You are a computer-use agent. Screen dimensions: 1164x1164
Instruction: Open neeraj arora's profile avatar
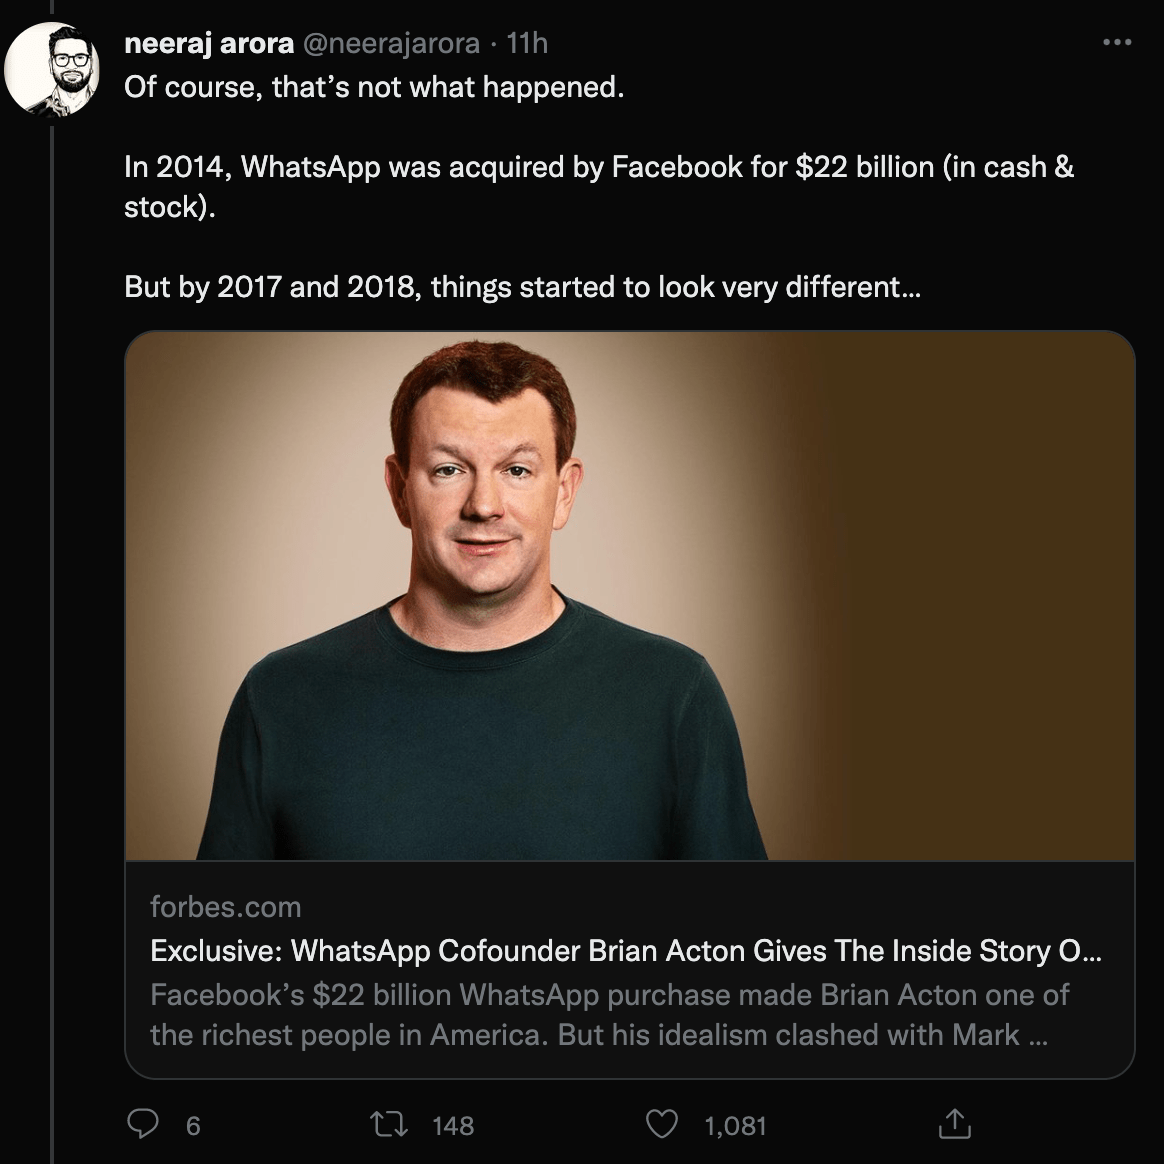(52, 70)
